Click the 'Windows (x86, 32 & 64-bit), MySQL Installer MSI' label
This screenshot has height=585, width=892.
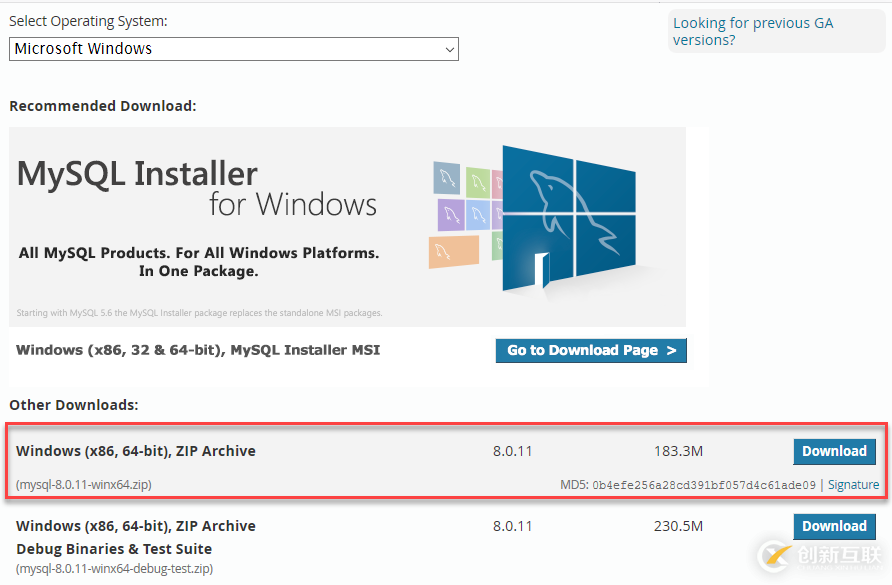pos(198,350)
